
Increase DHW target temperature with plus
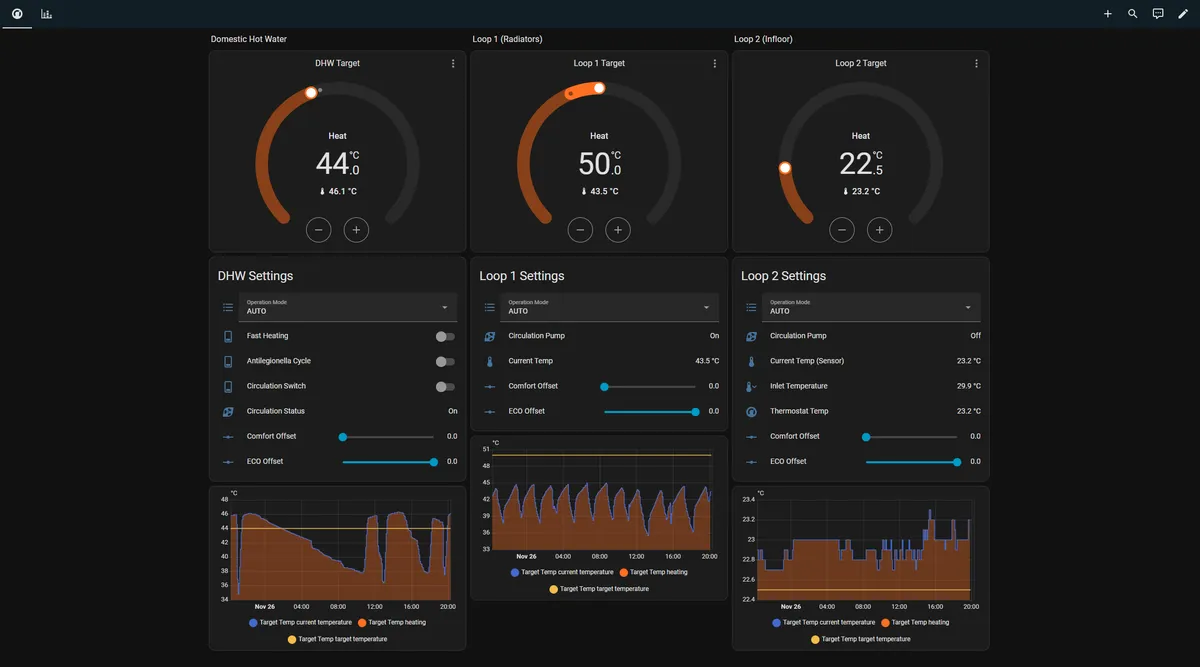(x=356, y=230)
